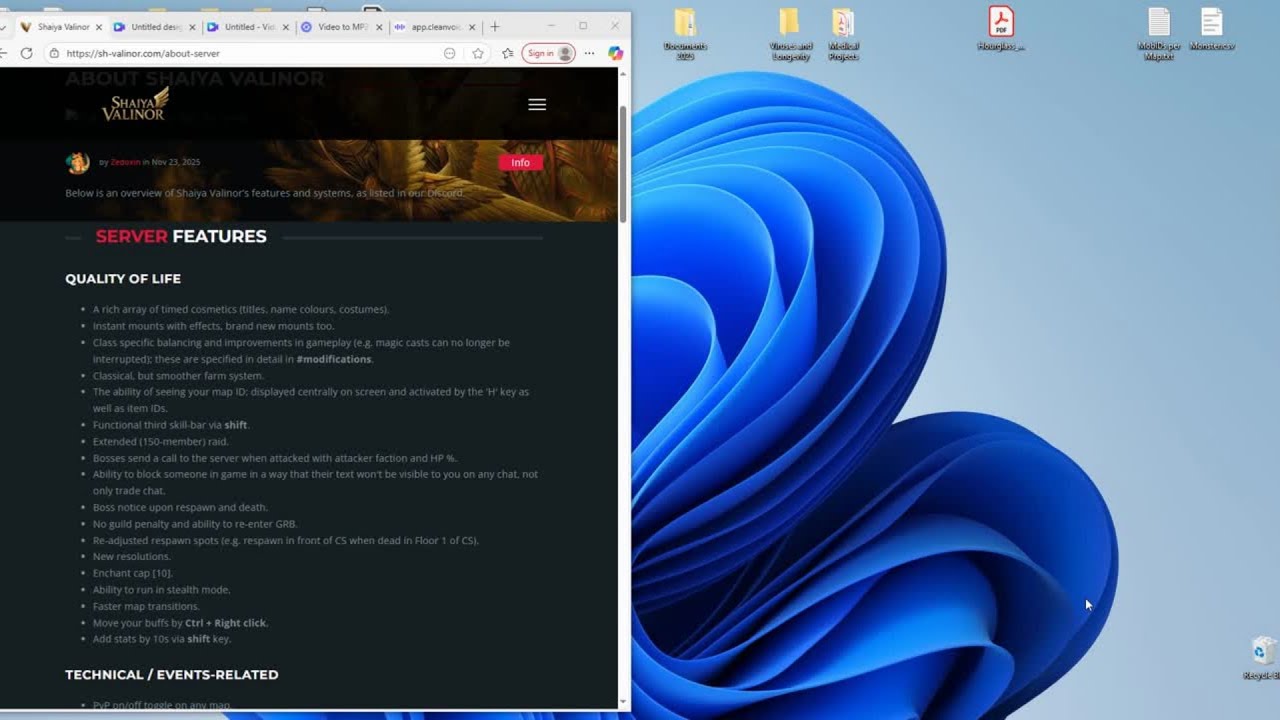Click 'No guild penalty' list item
The height and width of the screenshot is (720, 1280).
point(195,524)
